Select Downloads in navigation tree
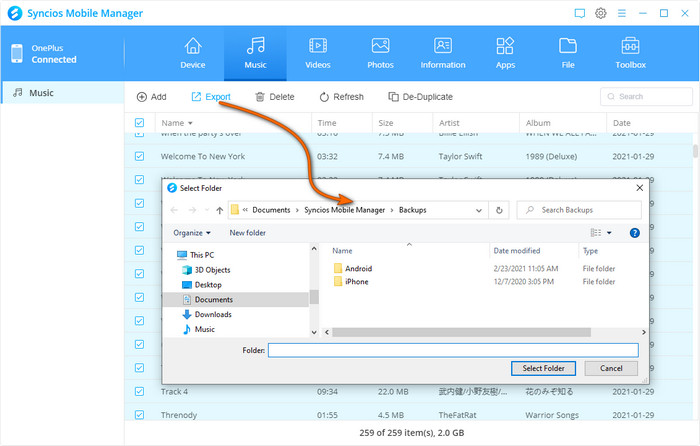Image resolution: width=700 pixels, height=446 pixels. click(x=207, y=314)
